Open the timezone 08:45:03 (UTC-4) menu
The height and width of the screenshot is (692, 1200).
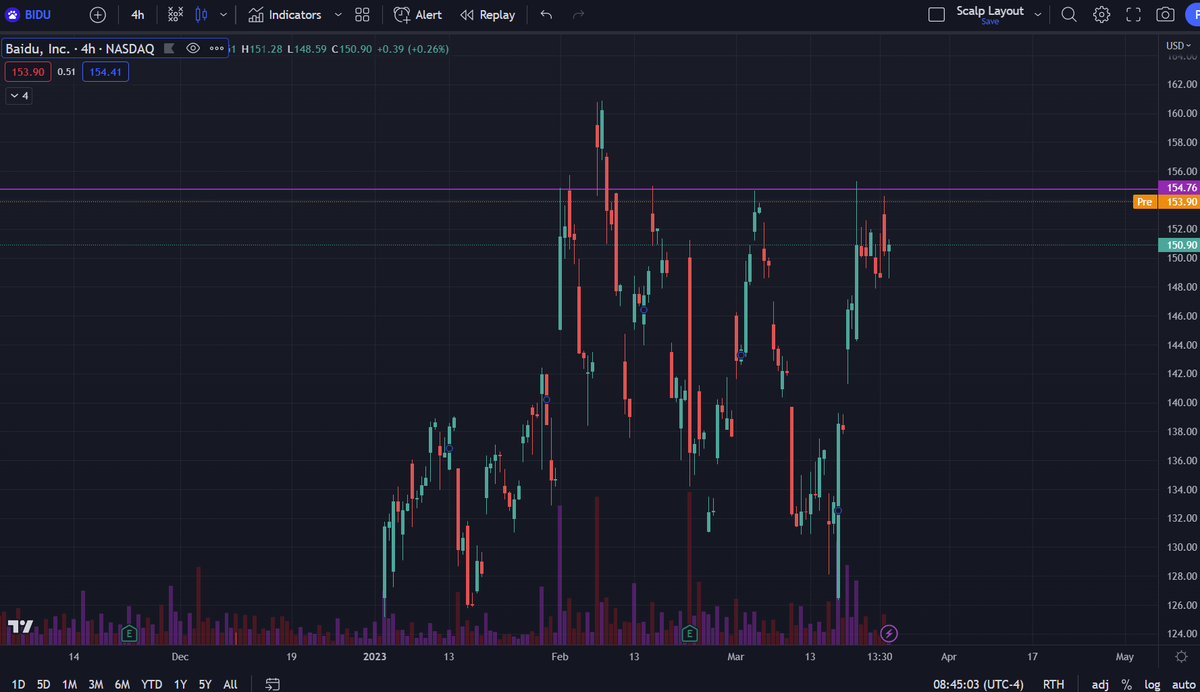click(x=979, y=684)
